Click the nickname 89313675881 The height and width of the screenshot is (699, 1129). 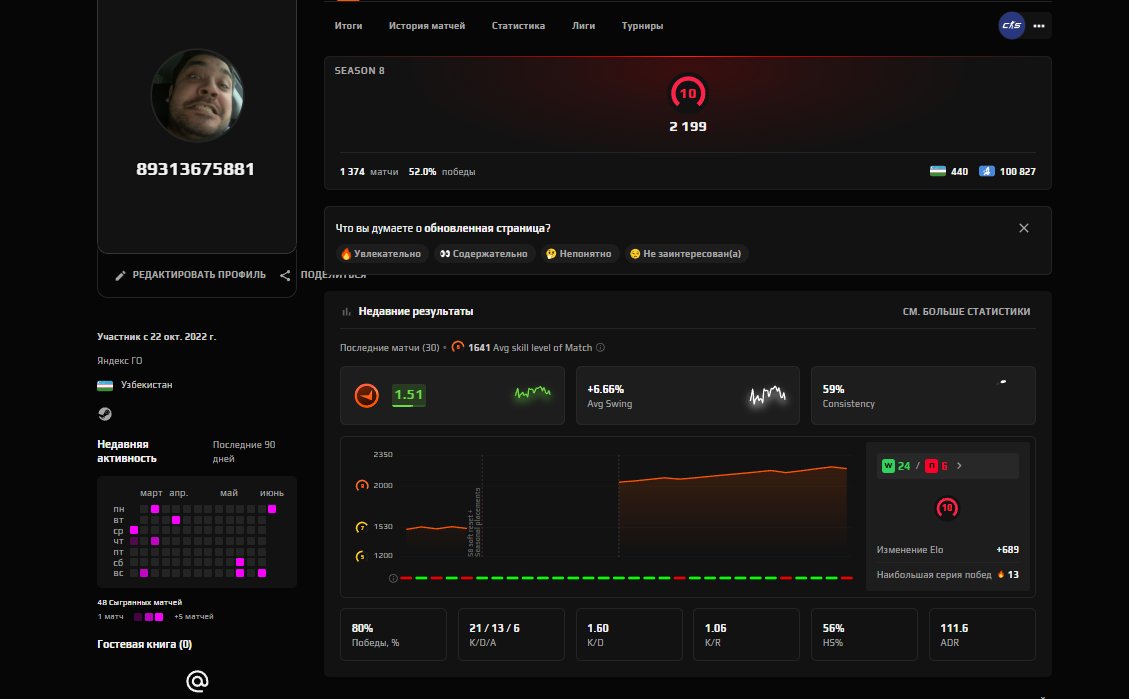pos(195,169)
